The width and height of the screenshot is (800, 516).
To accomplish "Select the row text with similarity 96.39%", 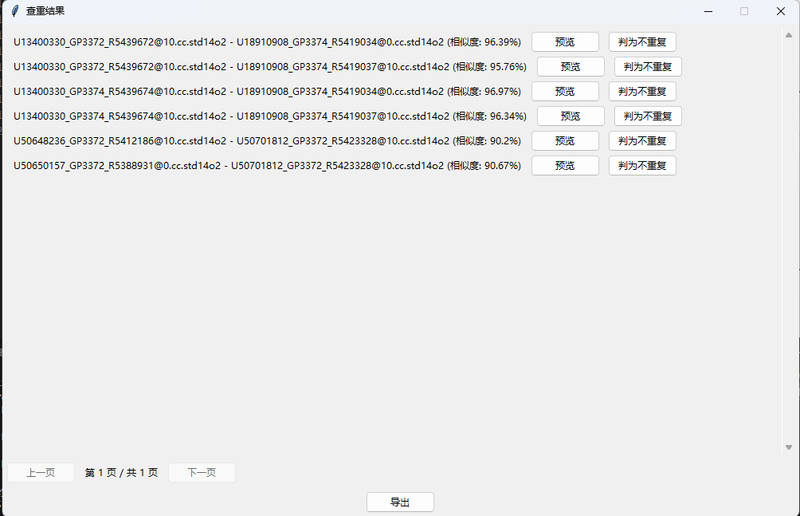I will (267, 42).
